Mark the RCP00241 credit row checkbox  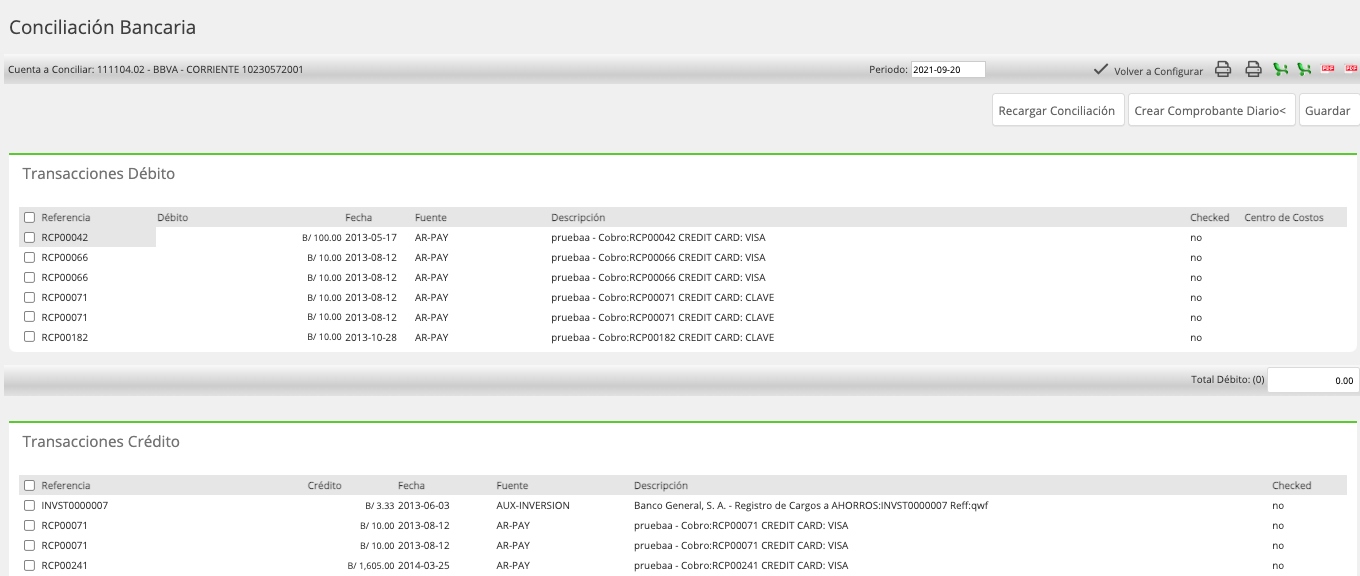[30, 566]
